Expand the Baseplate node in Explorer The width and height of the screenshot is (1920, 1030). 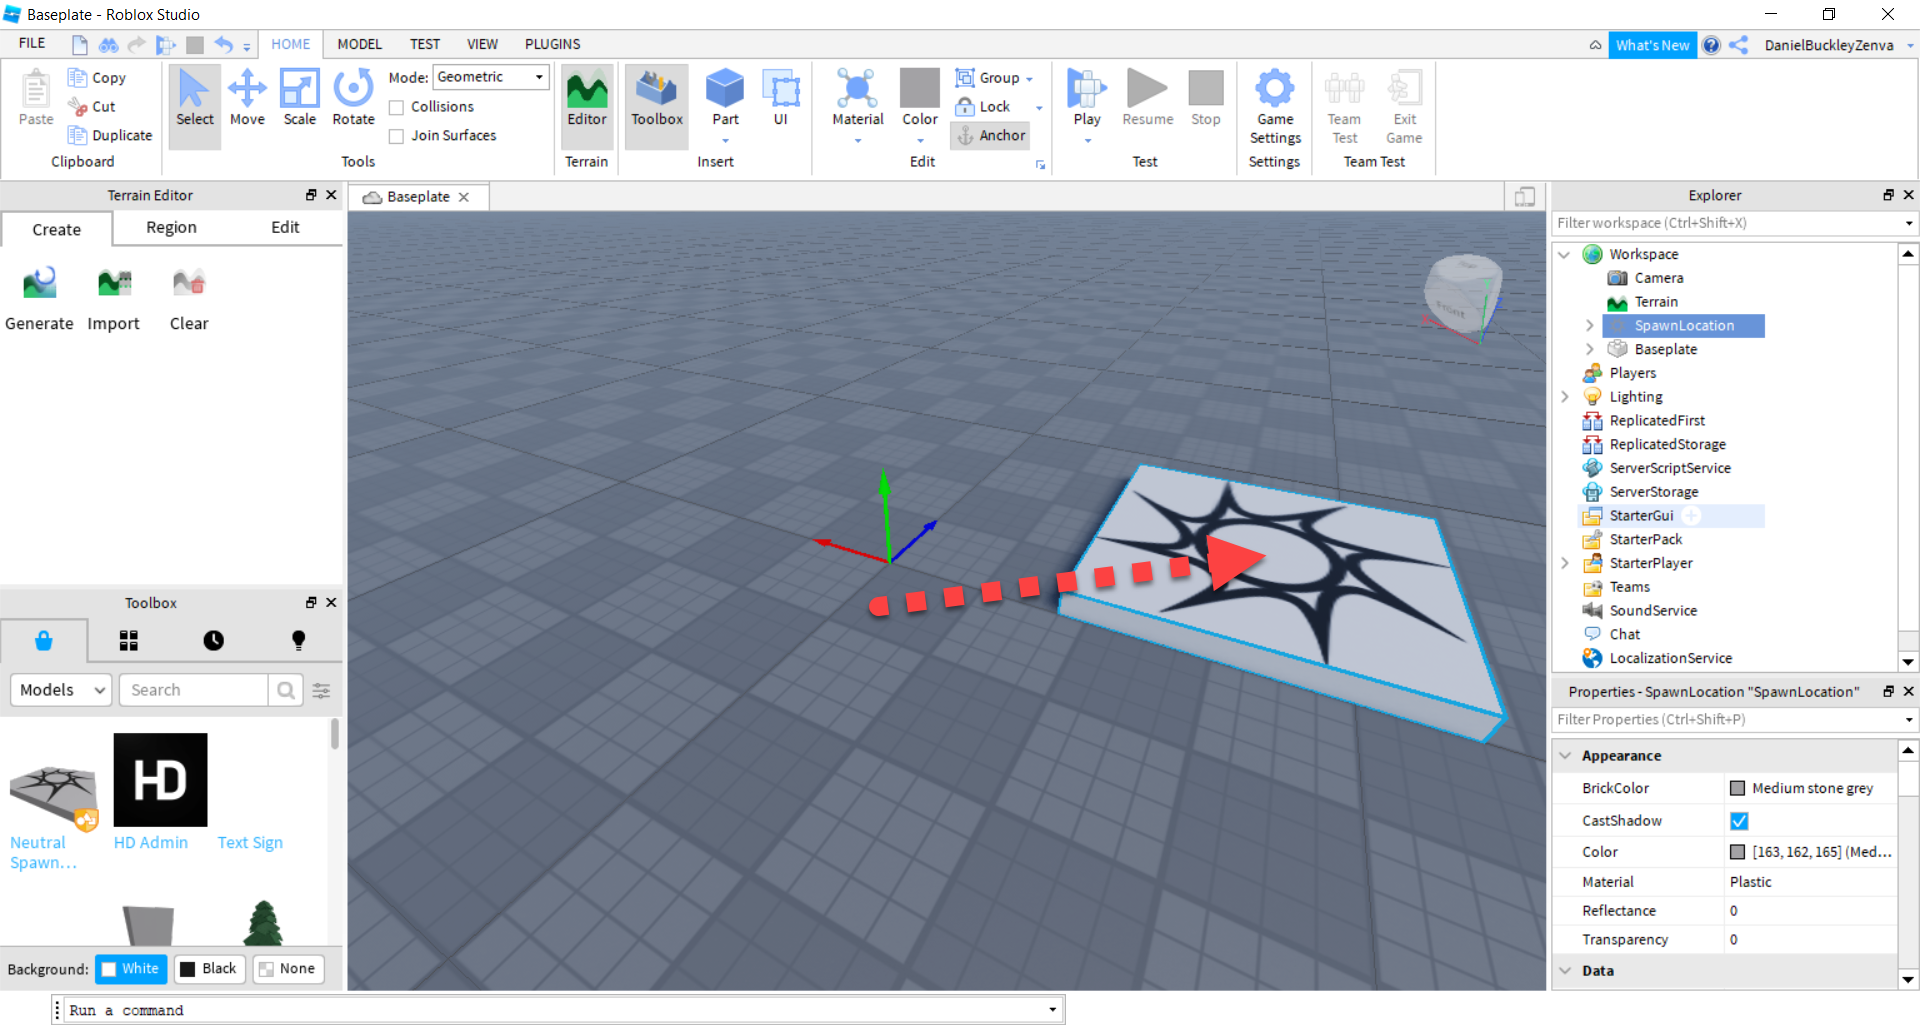[x=1590, y=349]
